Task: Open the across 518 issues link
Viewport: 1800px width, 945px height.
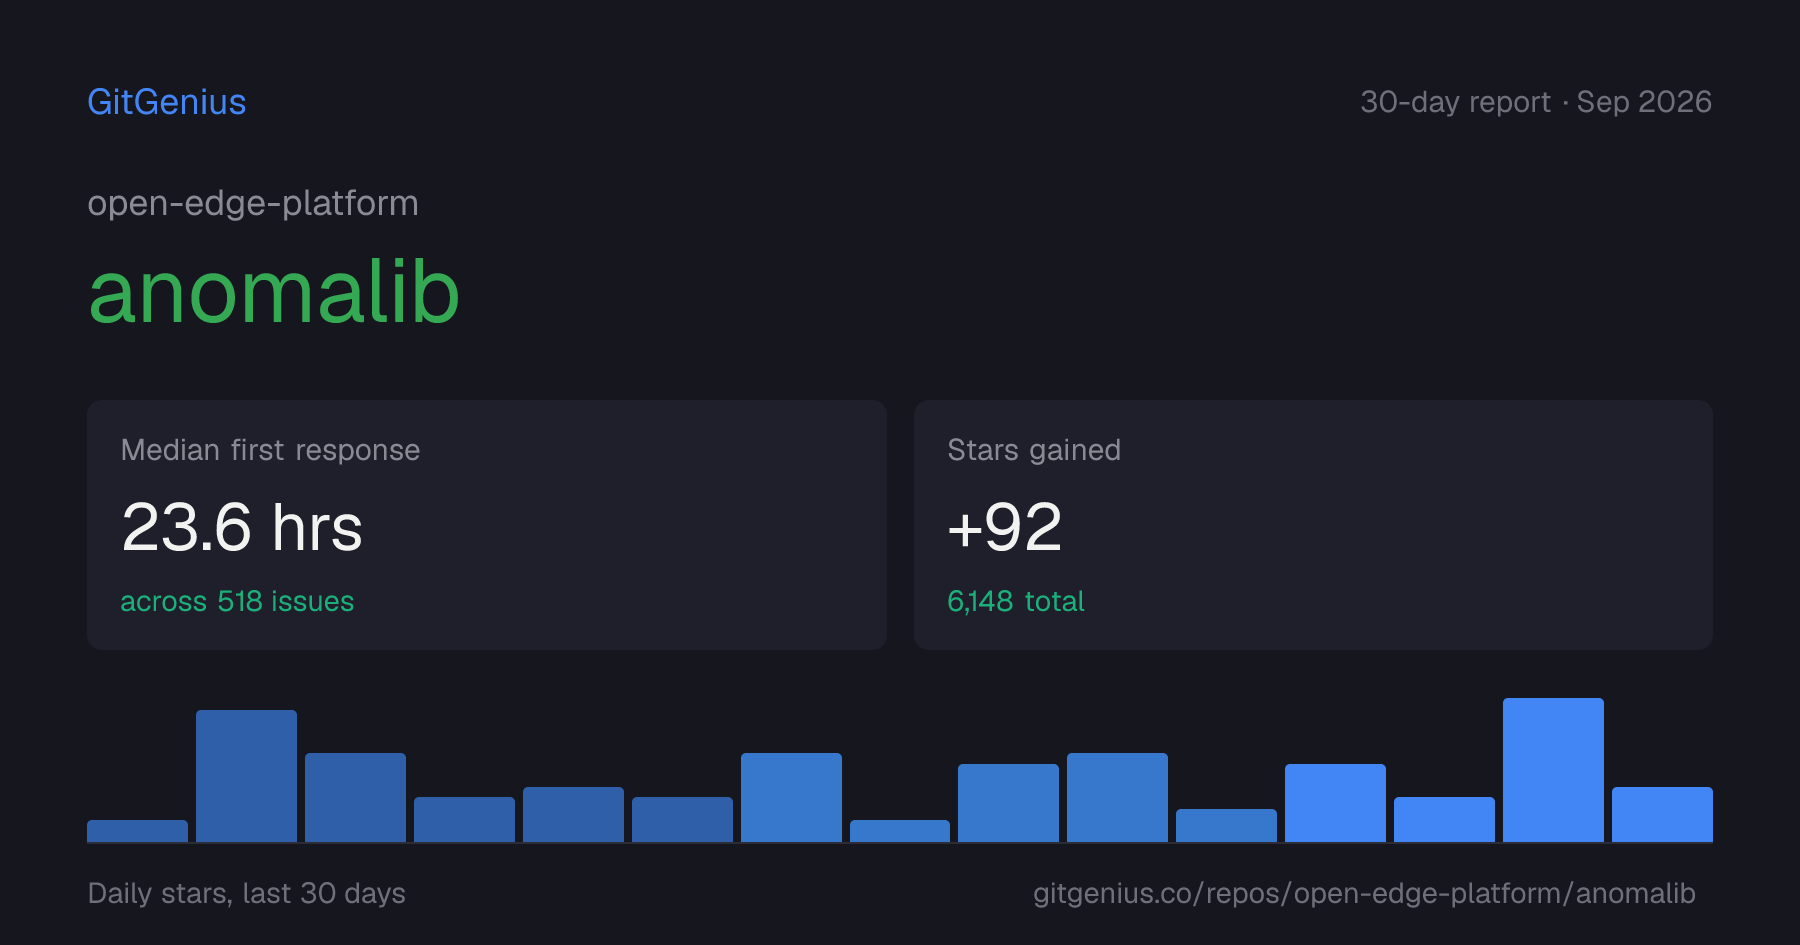Action: [237, 601]
